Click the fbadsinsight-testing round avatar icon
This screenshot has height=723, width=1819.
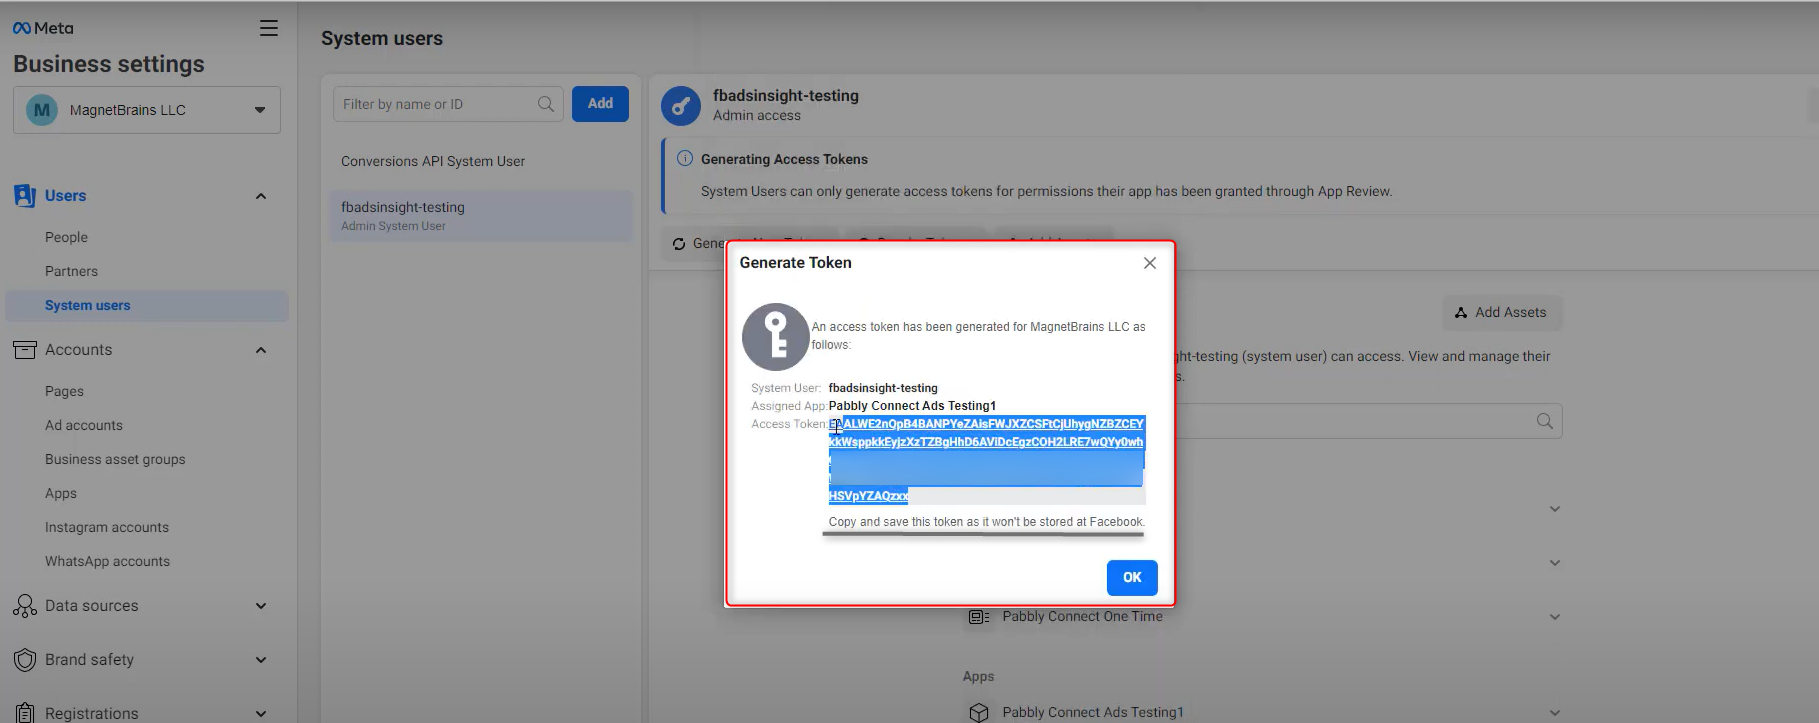pos(681,106)
